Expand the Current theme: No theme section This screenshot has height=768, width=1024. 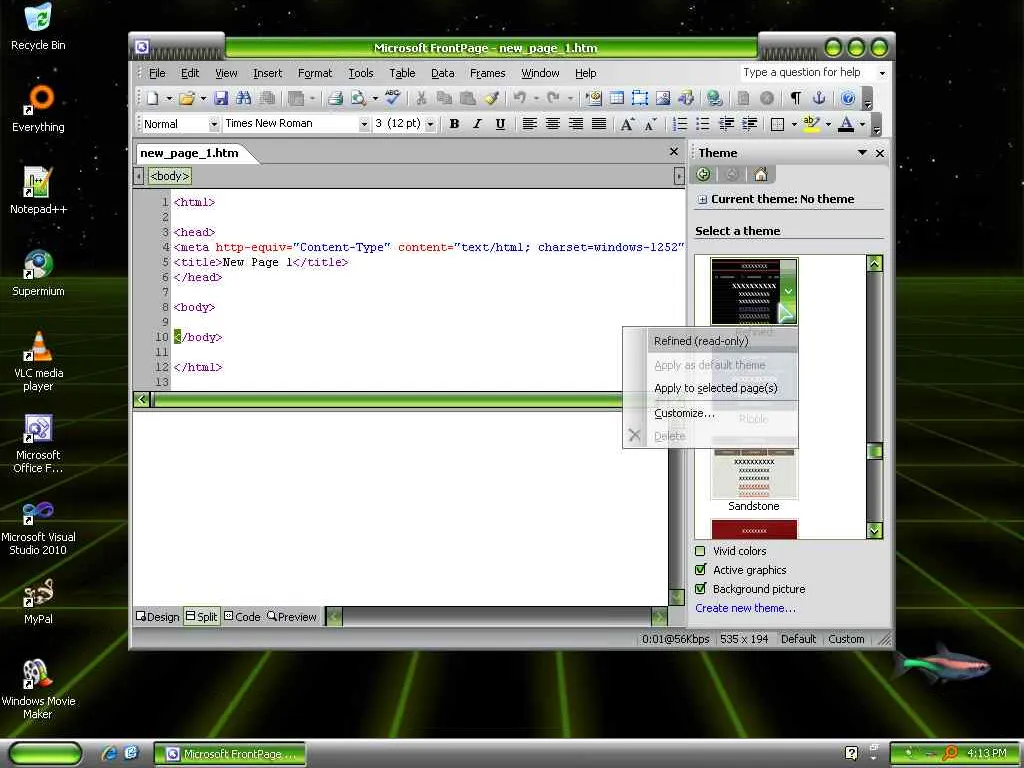pyautogui.click(x=702, y=199)
